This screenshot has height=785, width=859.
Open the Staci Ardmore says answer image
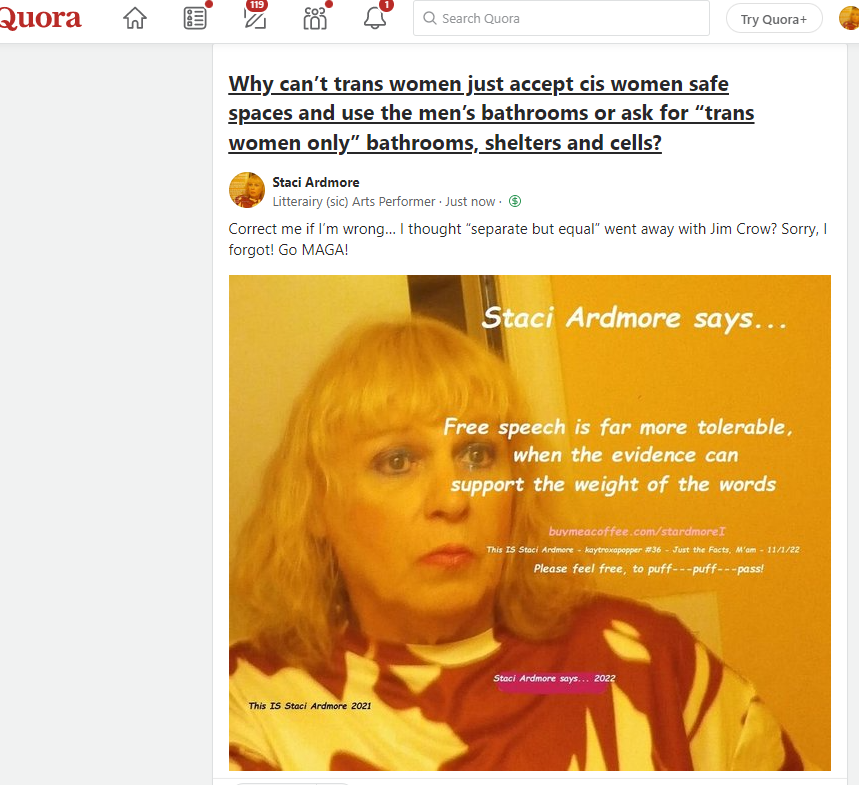[530, 523]
